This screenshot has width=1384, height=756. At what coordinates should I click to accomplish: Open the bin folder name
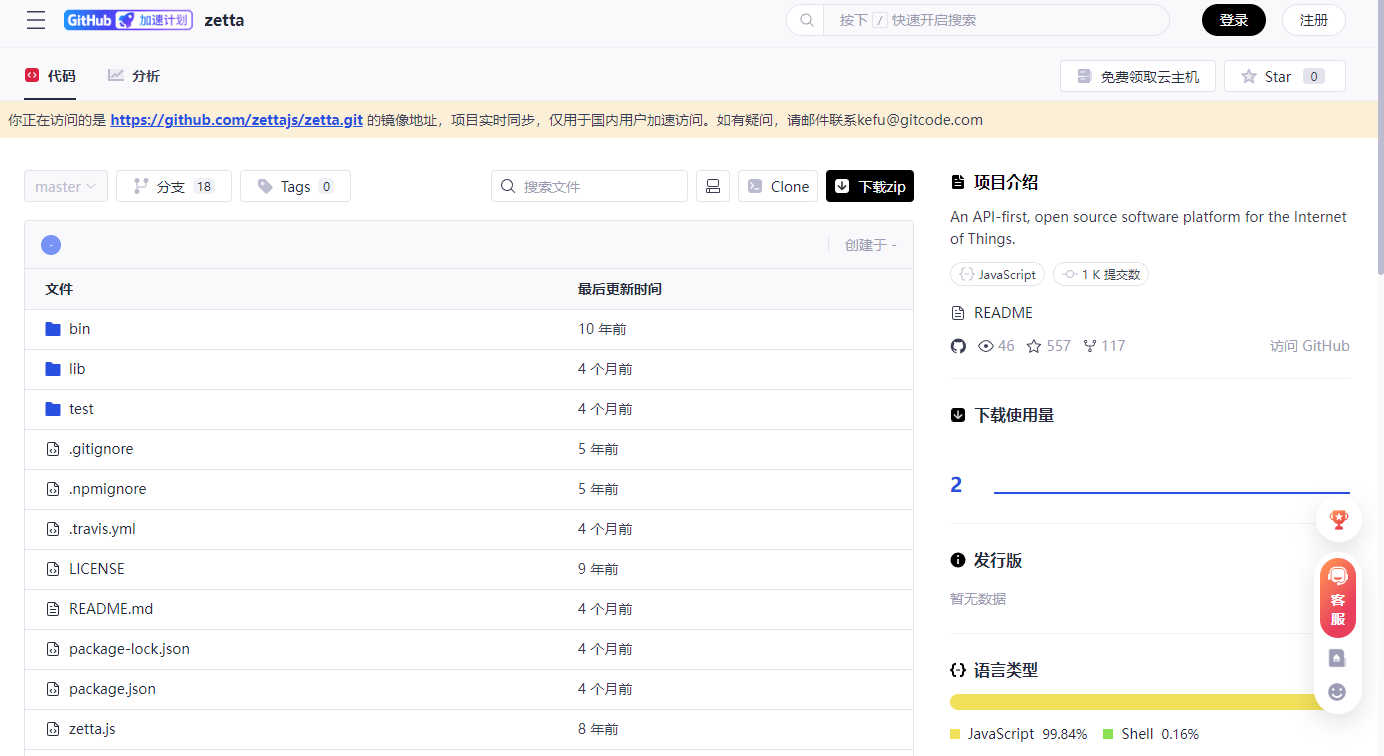pos(80,329)
